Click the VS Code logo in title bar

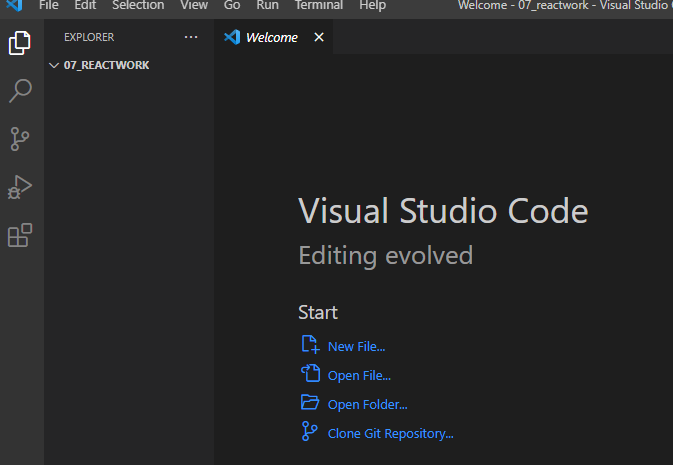tap(14, 5)
